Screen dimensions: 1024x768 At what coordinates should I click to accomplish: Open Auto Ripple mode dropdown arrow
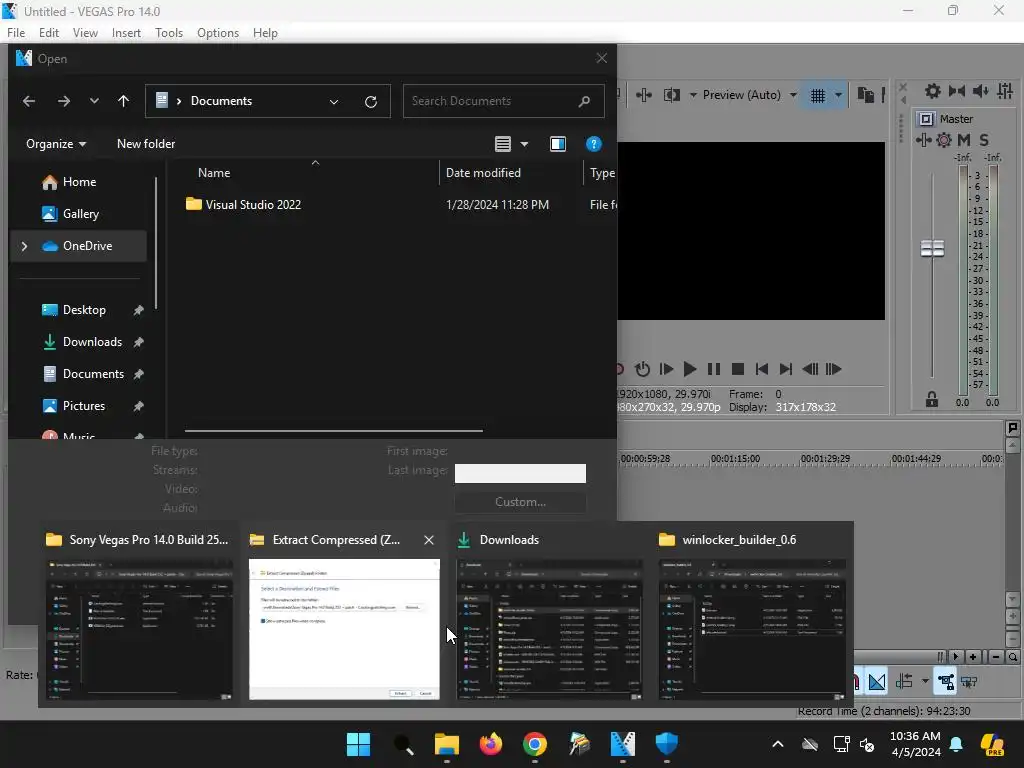point(925,682)
